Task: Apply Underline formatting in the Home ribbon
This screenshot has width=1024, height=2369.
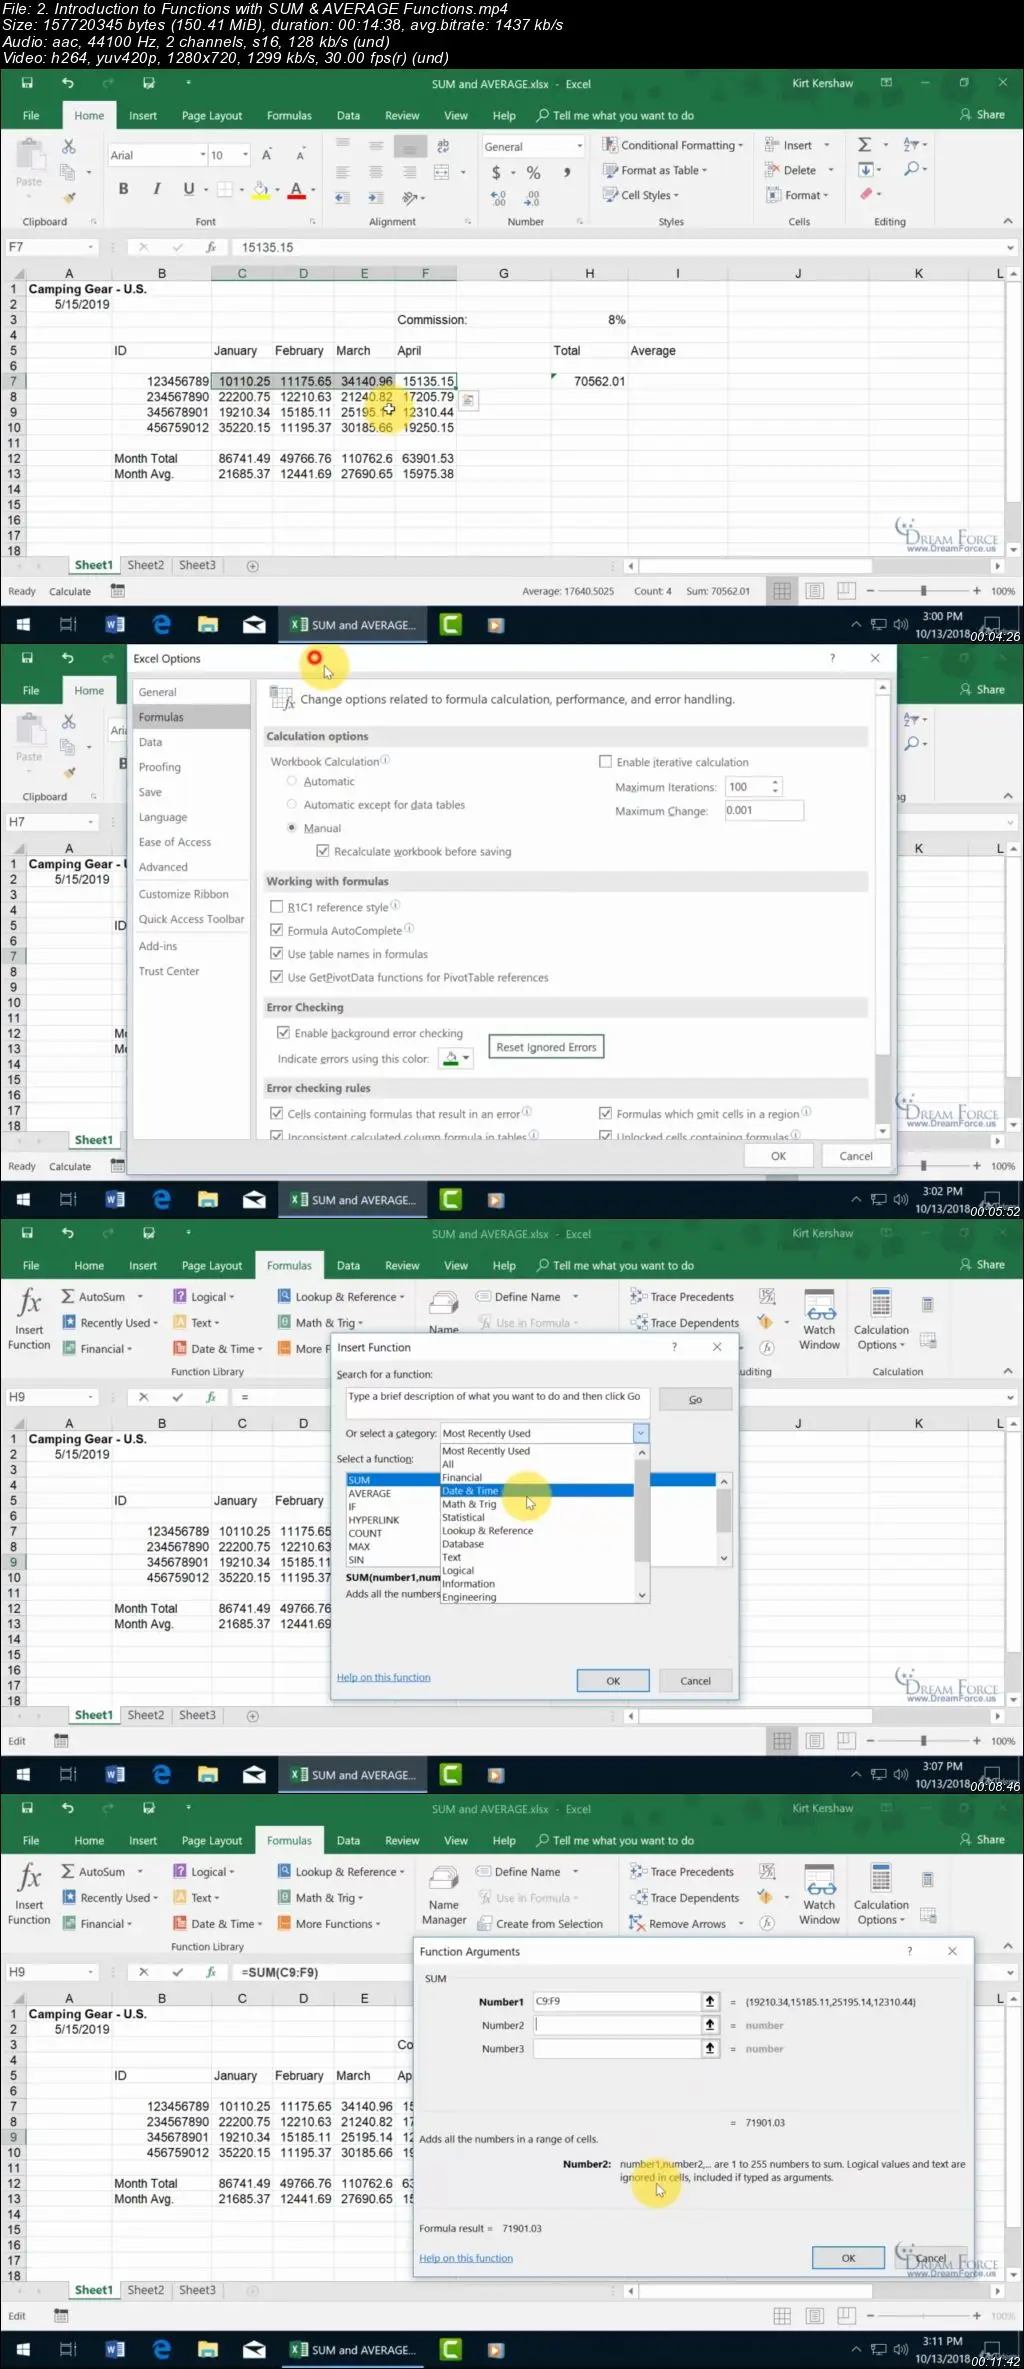Action: [x=188, y=188]
